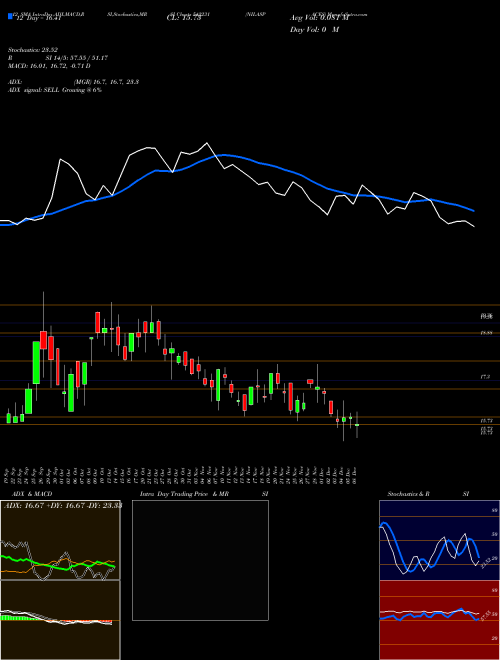Viewport: 500px width, 660px height.
Task: Click the 'ADX signal: SELL Growing @ 6%' text
Action: (x=55, y=90)
